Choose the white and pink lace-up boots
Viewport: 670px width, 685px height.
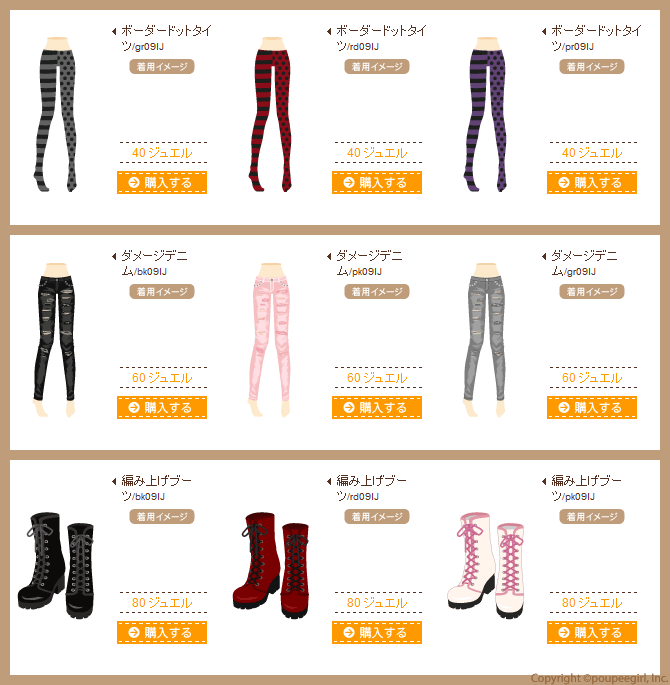486,565
